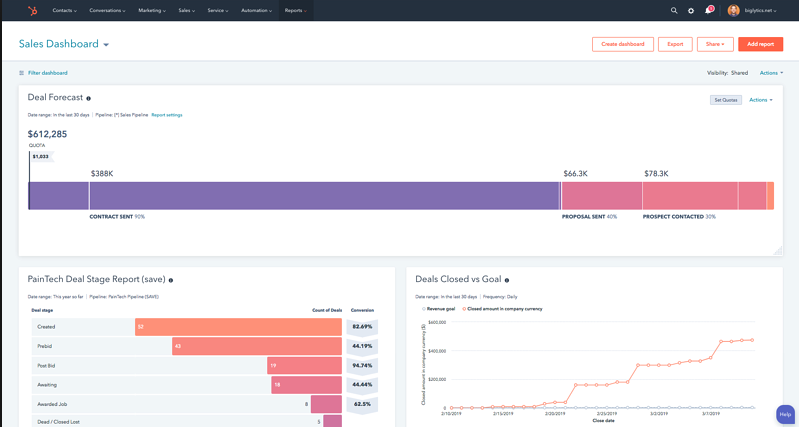The height and width of the screenshot is (427, 799).
Task: Click the Conversion column header
Action: click(362, 310)
